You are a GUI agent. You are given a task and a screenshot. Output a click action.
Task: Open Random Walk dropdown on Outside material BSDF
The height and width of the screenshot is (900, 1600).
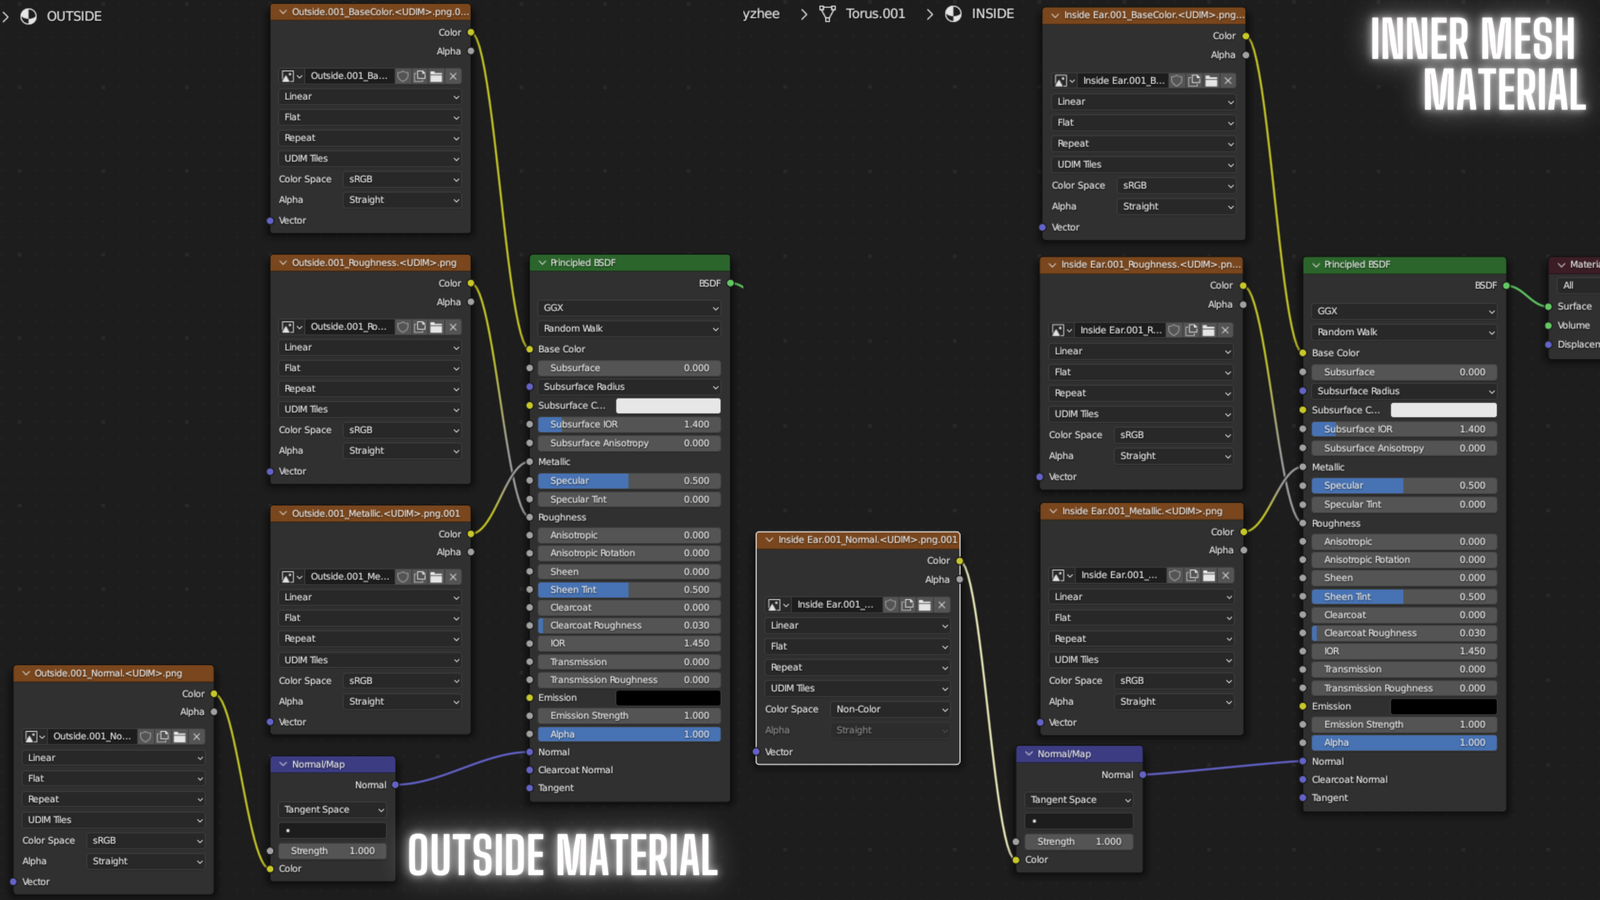(629, 329)
